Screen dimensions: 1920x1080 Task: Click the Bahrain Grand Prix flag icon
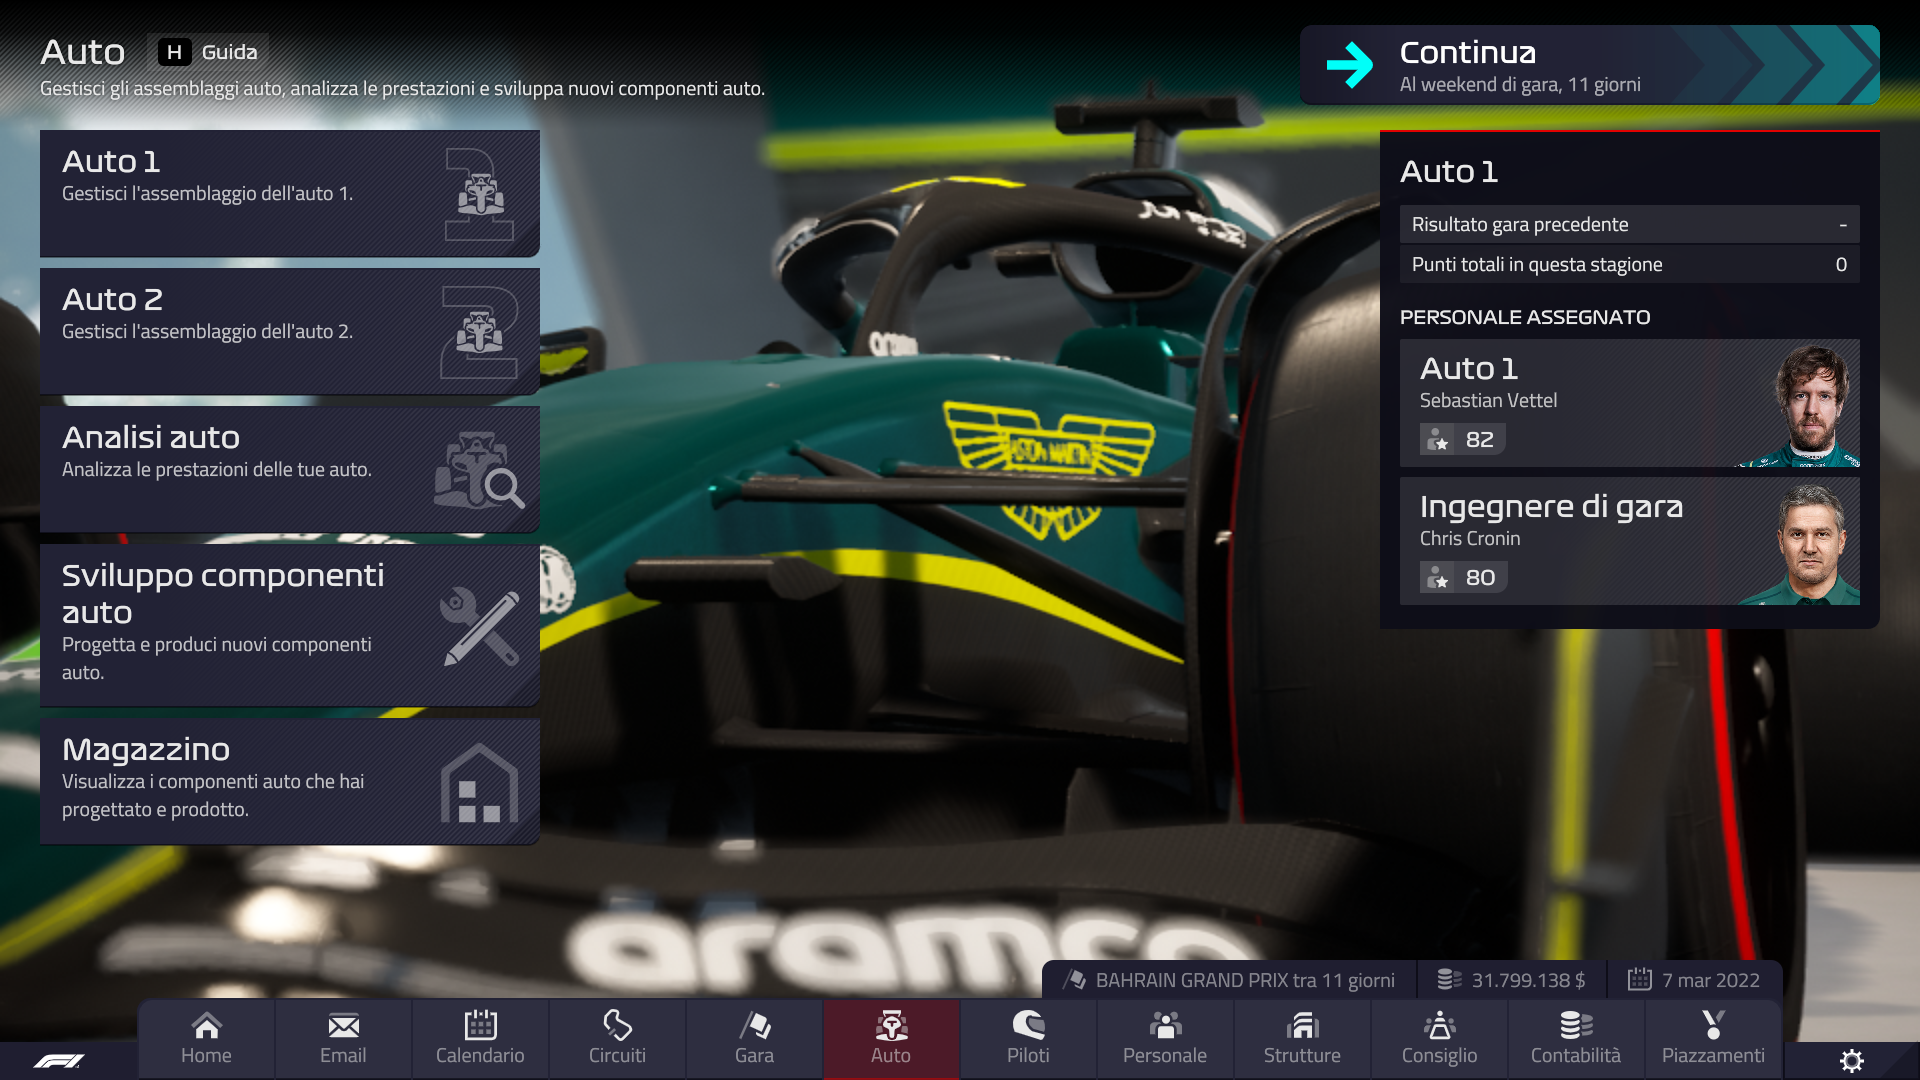[x=1075, y=980]
